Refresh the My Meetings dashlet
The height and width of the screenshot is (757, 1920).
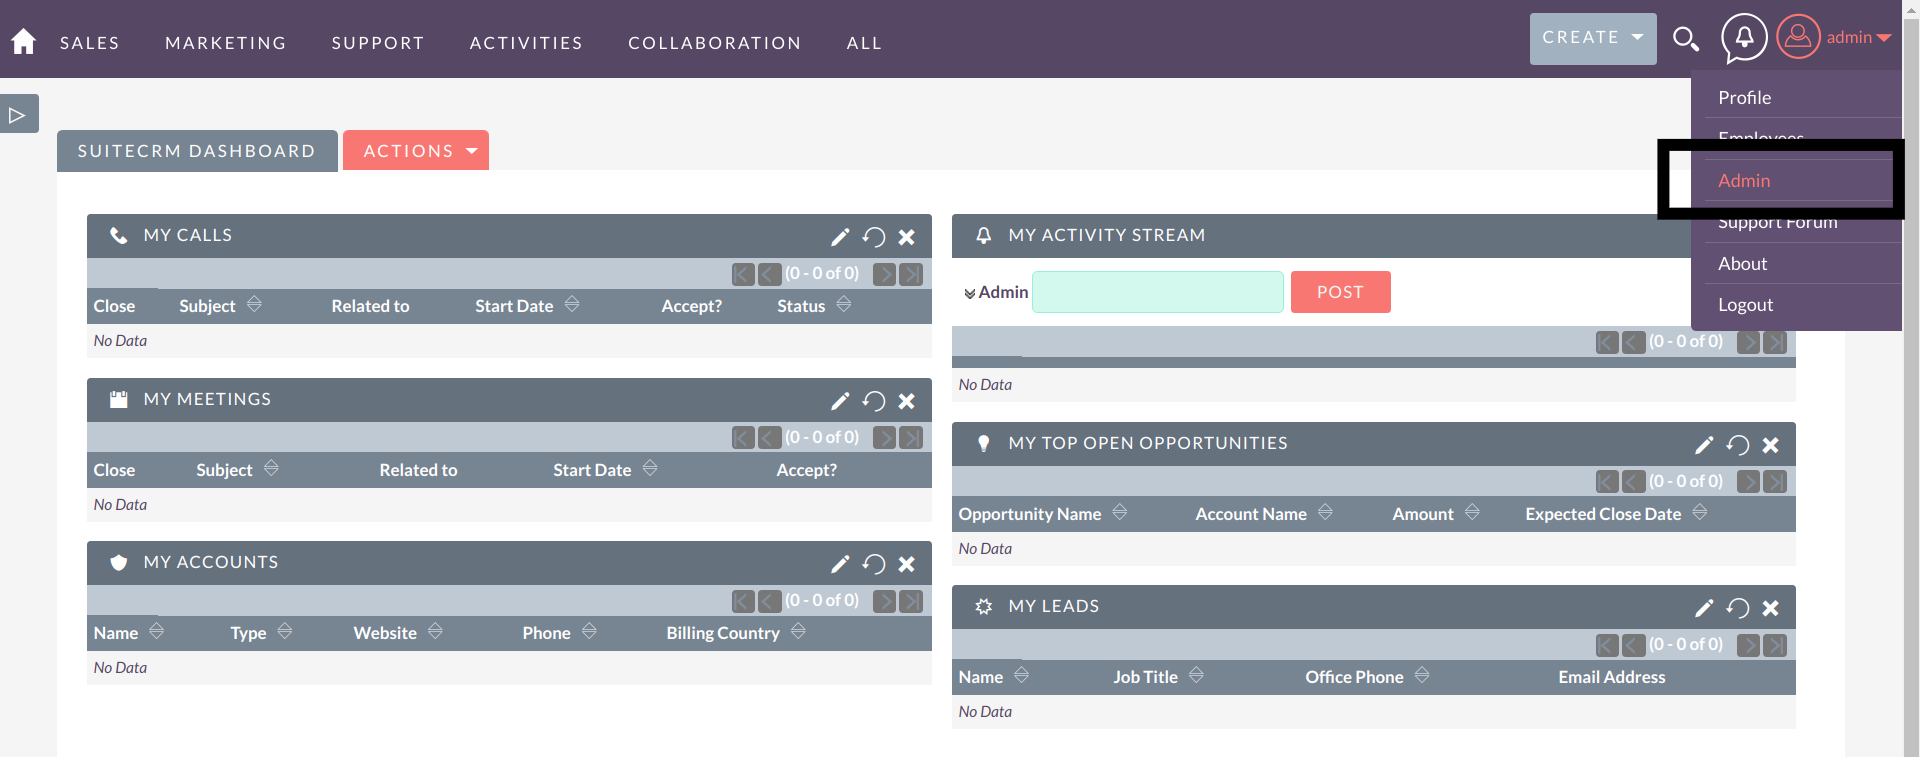(874, 401)
